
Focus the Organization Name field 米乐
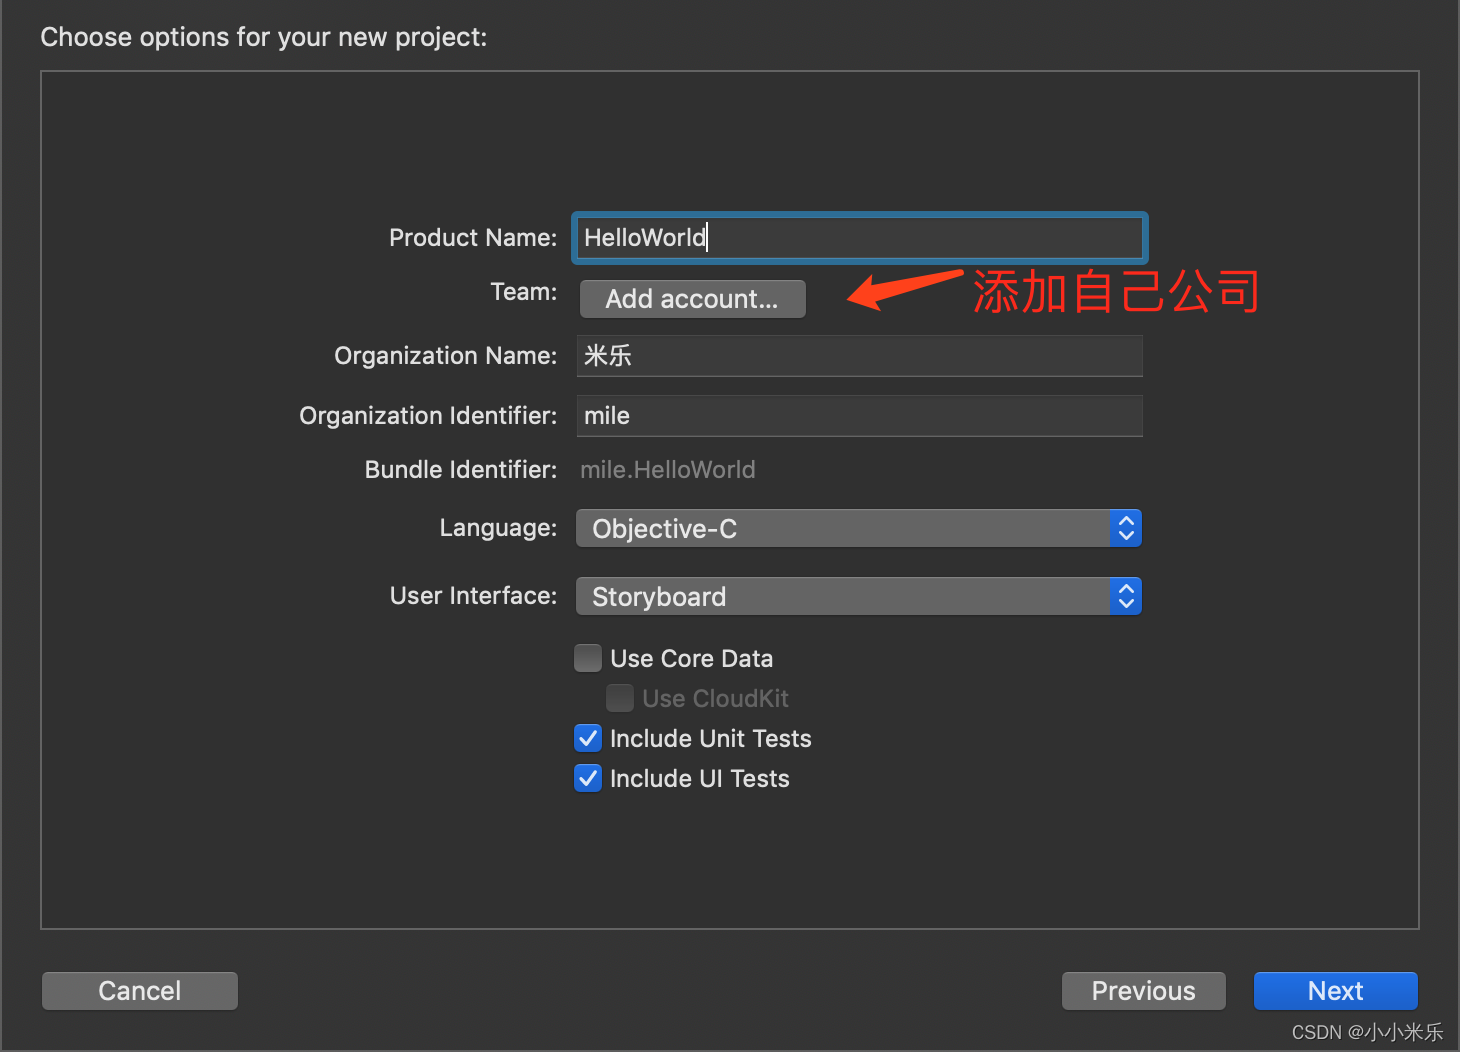coord(859,356)
